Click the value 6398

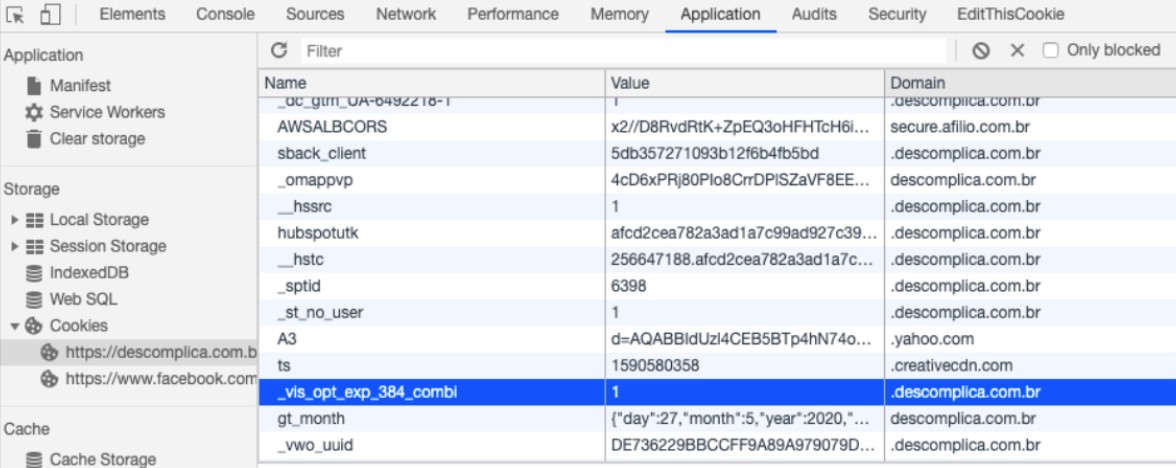[628, 286]
